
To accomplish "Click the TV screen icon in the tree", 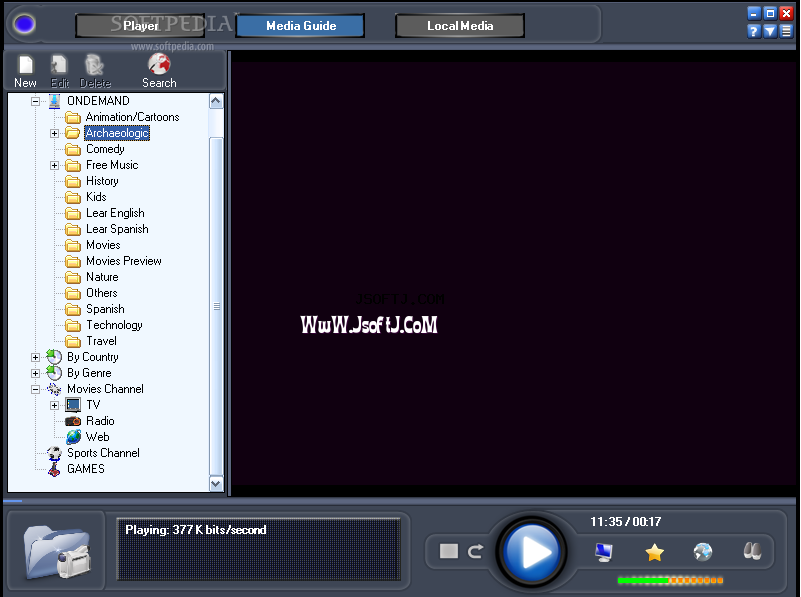I will (73, 405).
